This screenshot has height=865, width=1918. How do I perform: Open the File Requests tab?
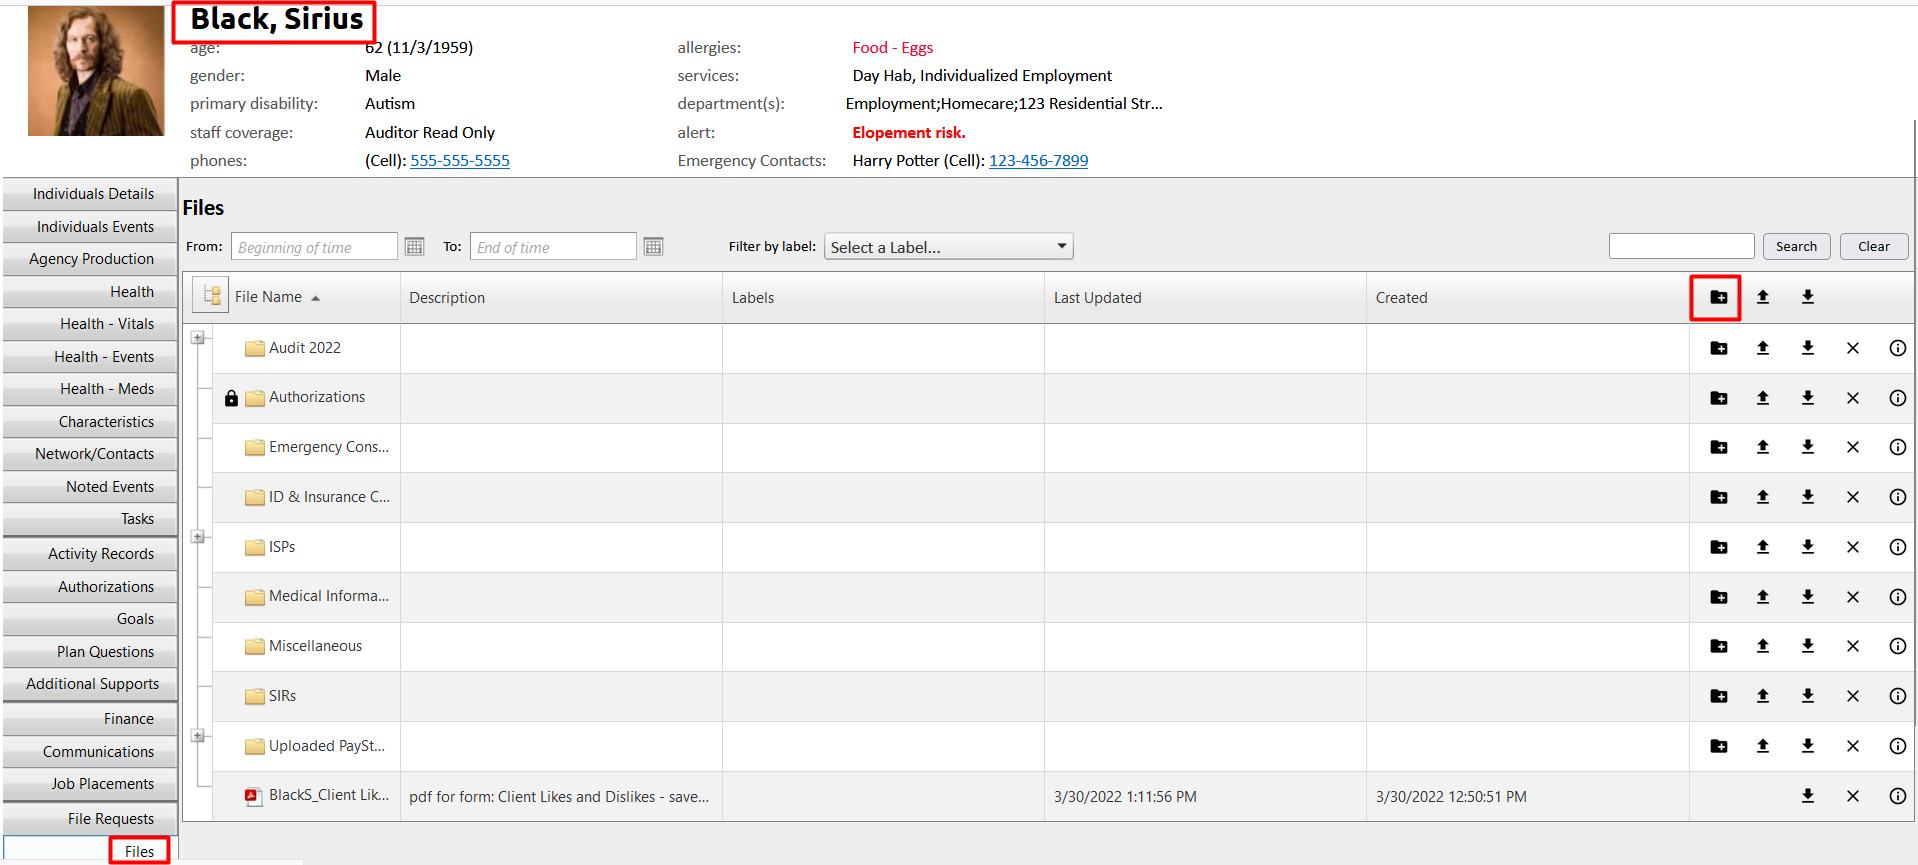point(90,819)
